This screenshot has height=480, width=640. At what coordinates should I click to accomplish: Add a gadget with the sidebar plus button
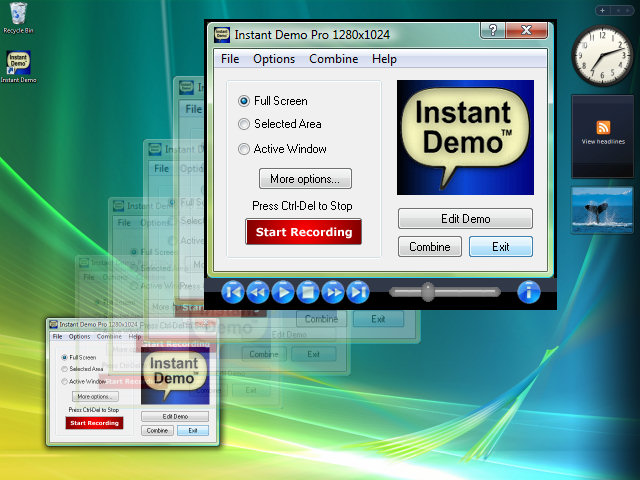[602, 11]
